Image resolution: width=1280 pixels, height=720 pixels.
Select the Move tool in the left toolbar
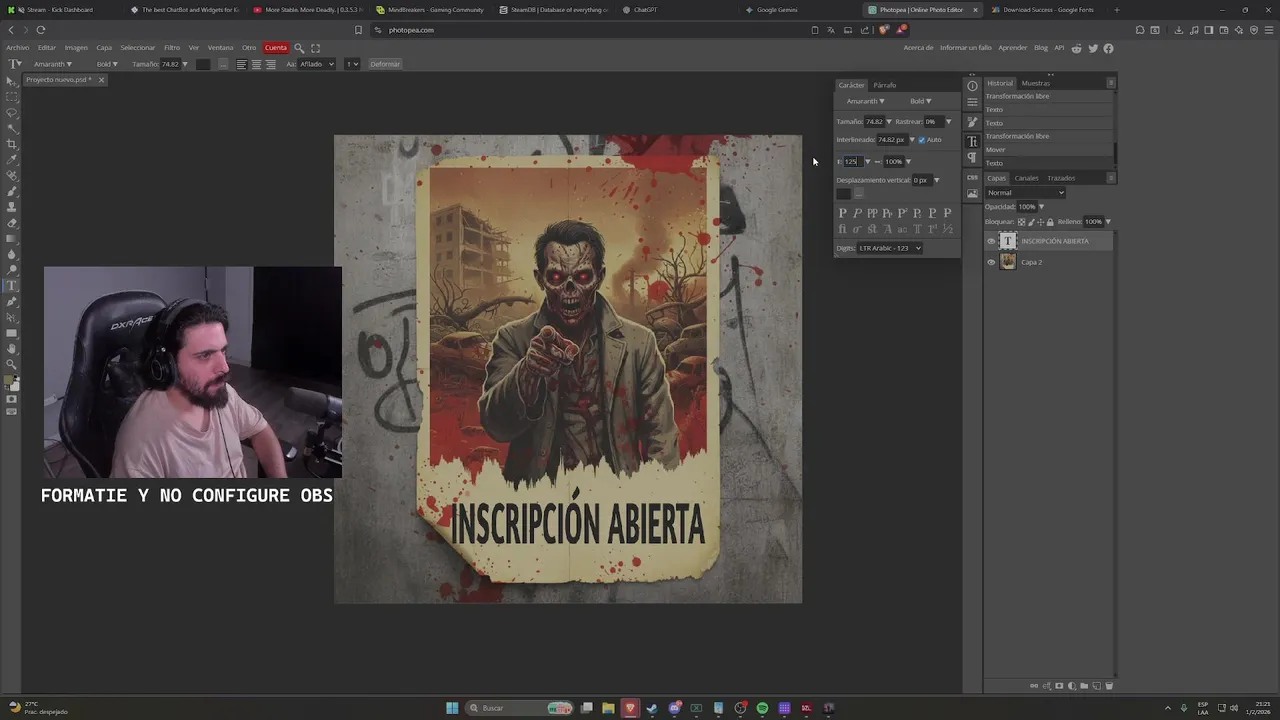pos(12,81)
